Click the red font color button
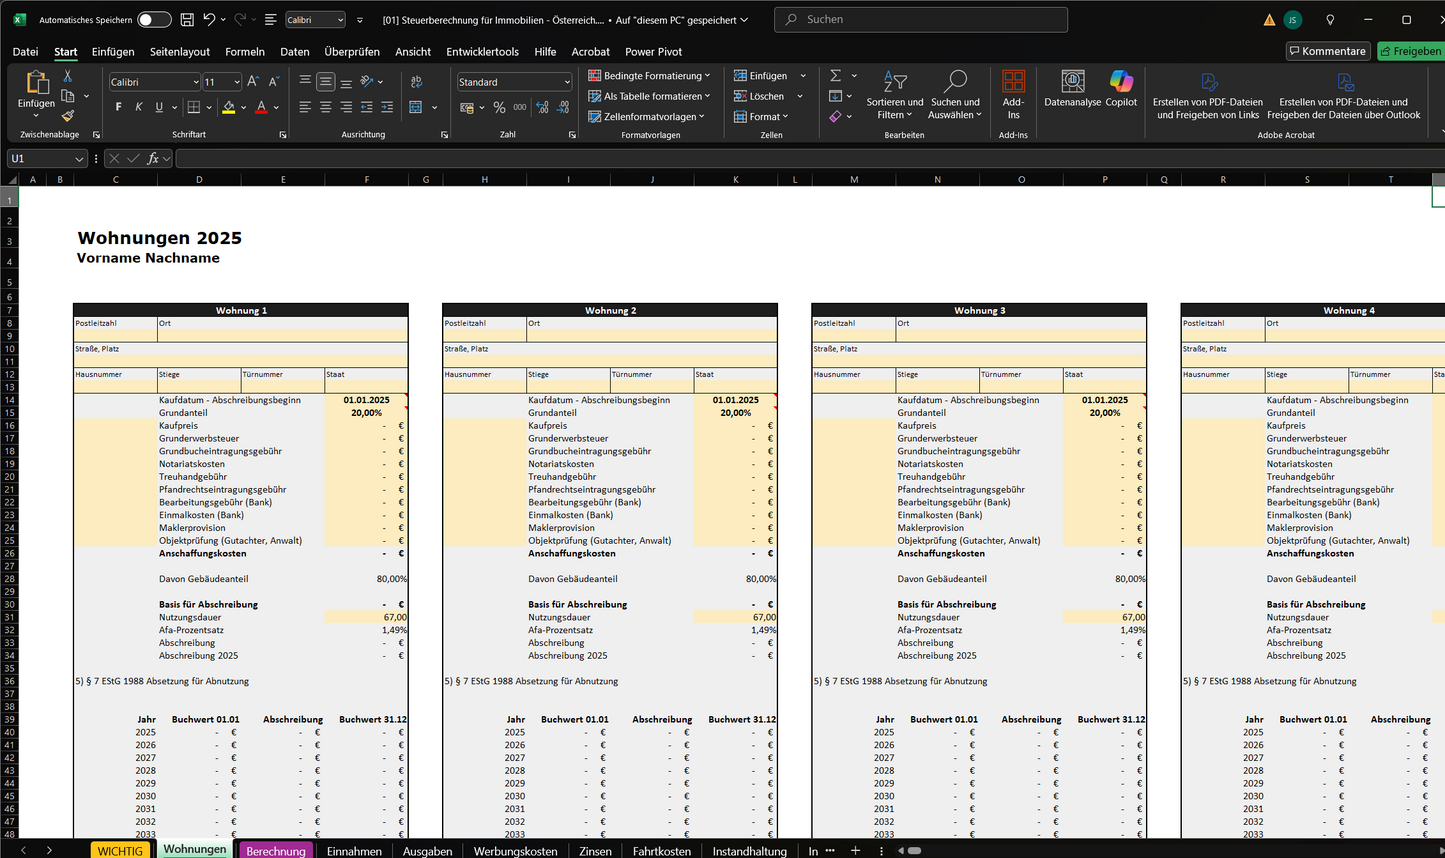Screen dimensions: 1445x858 (261, 107)
